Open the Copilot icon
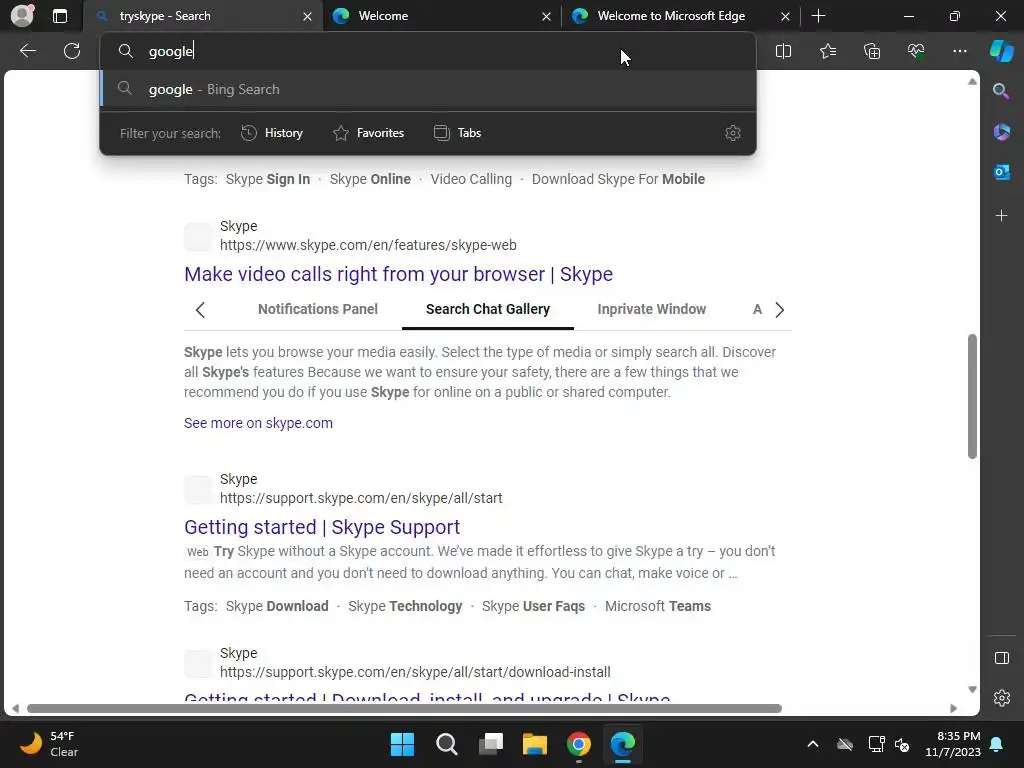Screen dimensions: 1024x768 point(1001,51)
